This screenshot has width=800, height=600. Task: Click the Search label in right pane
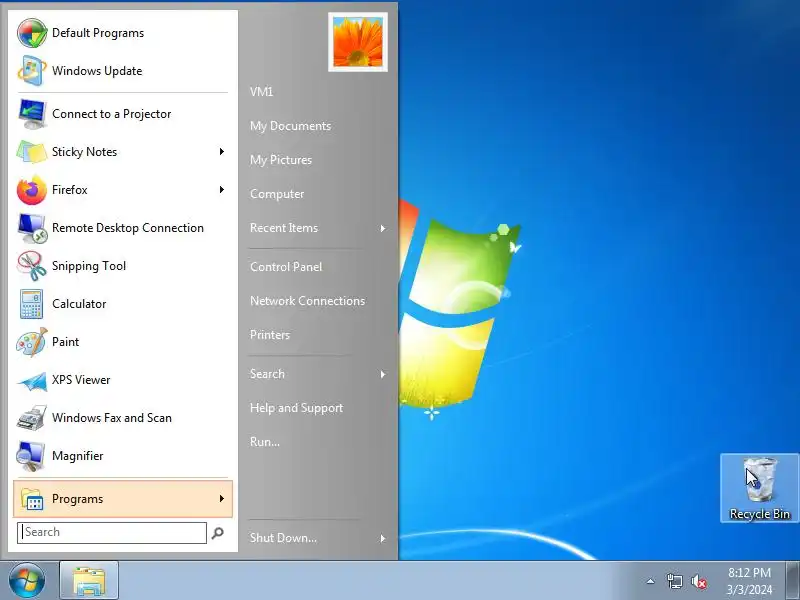click(x=267, y=374)
